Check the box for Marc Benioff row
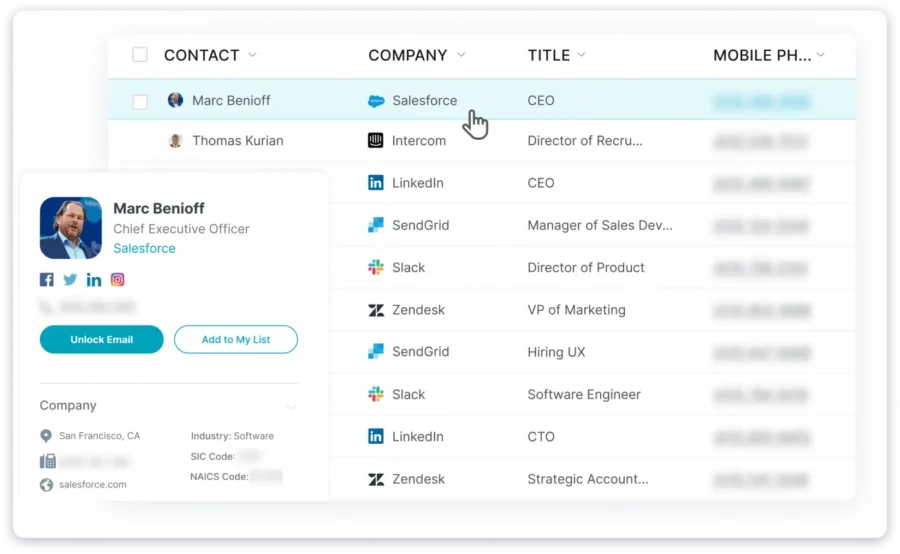 [140, 102]
